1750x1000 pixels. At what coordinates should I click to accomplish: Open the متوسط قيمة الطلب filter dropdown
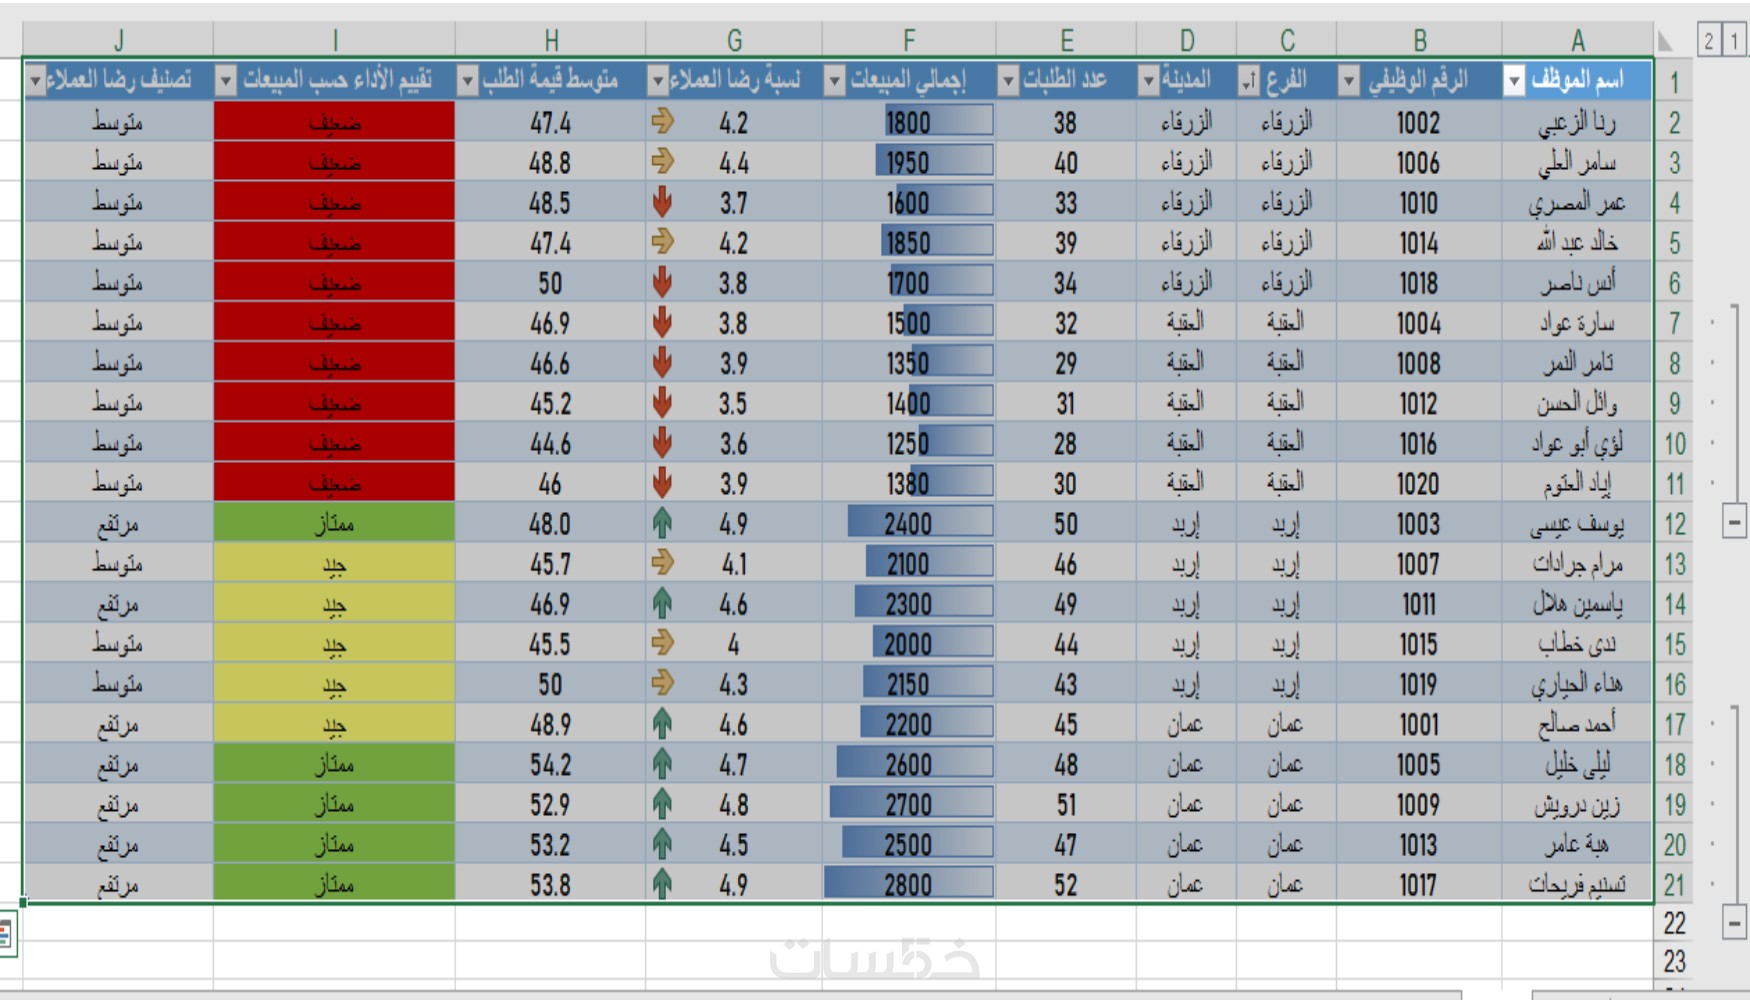point(467,81)
